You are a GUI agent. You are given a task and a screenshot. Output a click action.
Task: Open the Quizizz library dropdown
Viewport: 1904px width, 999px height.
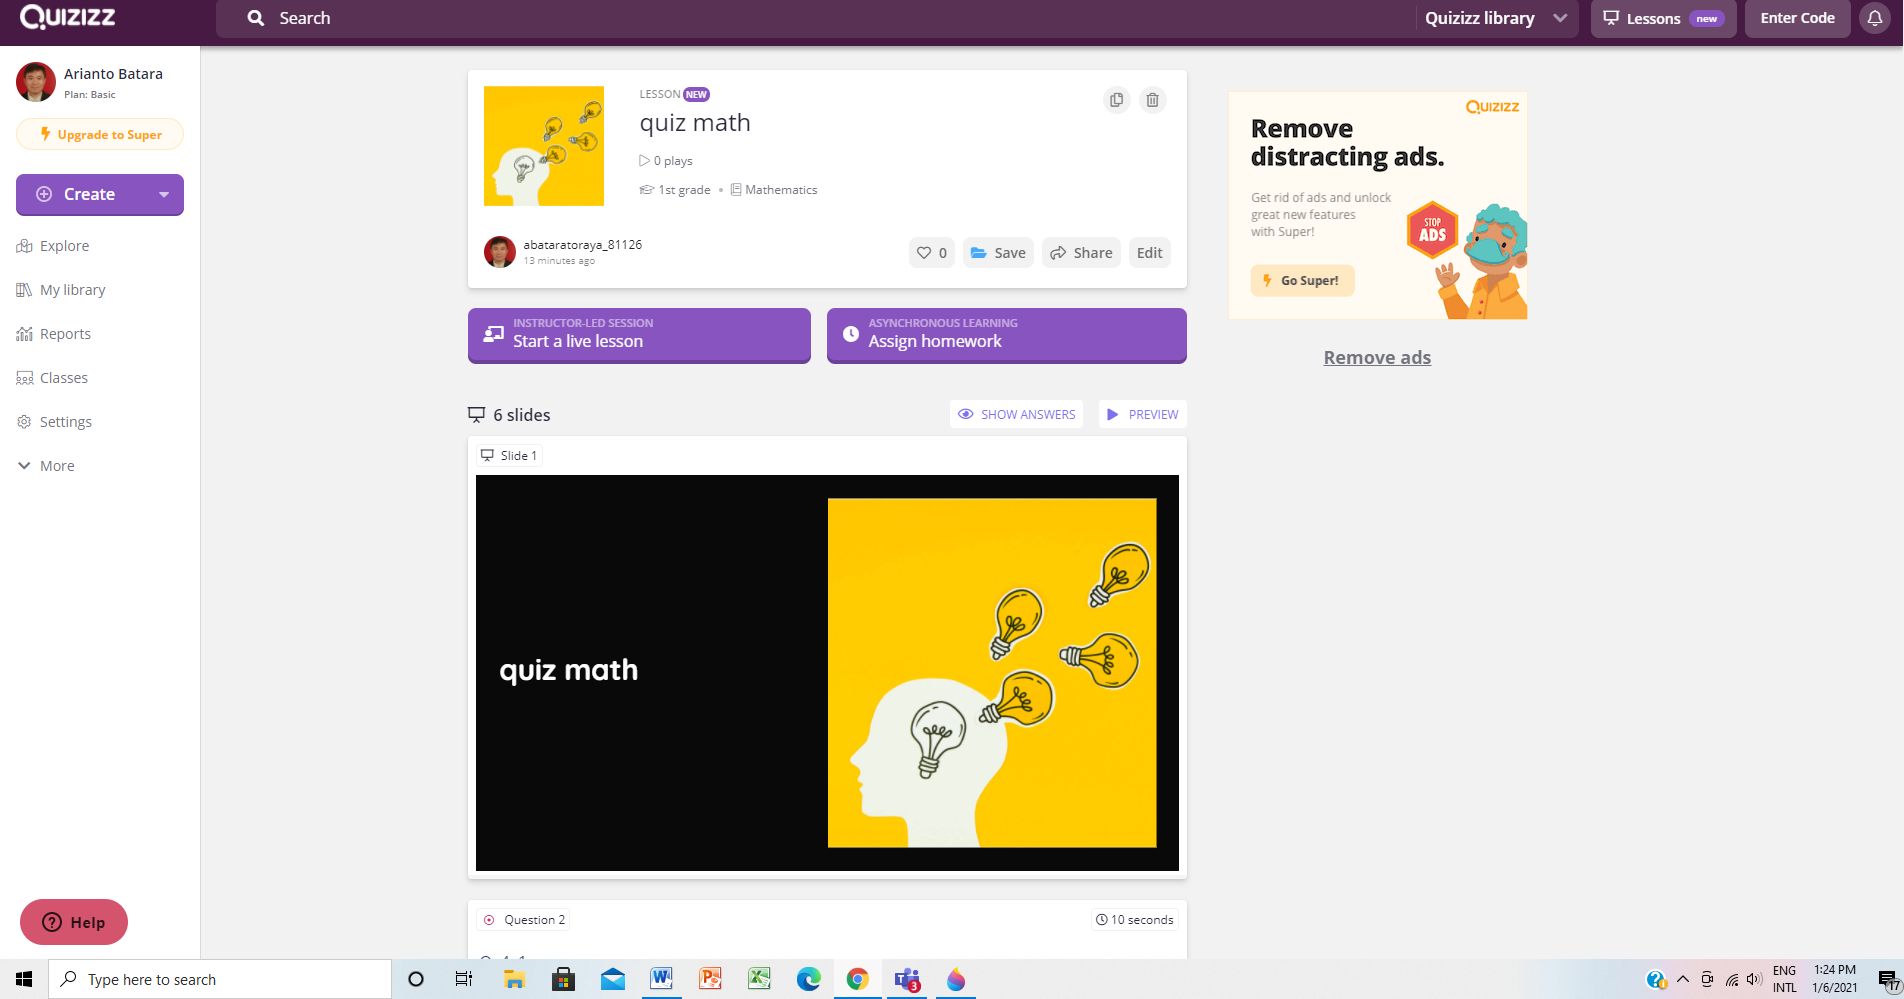click(x=1496, y=18)
